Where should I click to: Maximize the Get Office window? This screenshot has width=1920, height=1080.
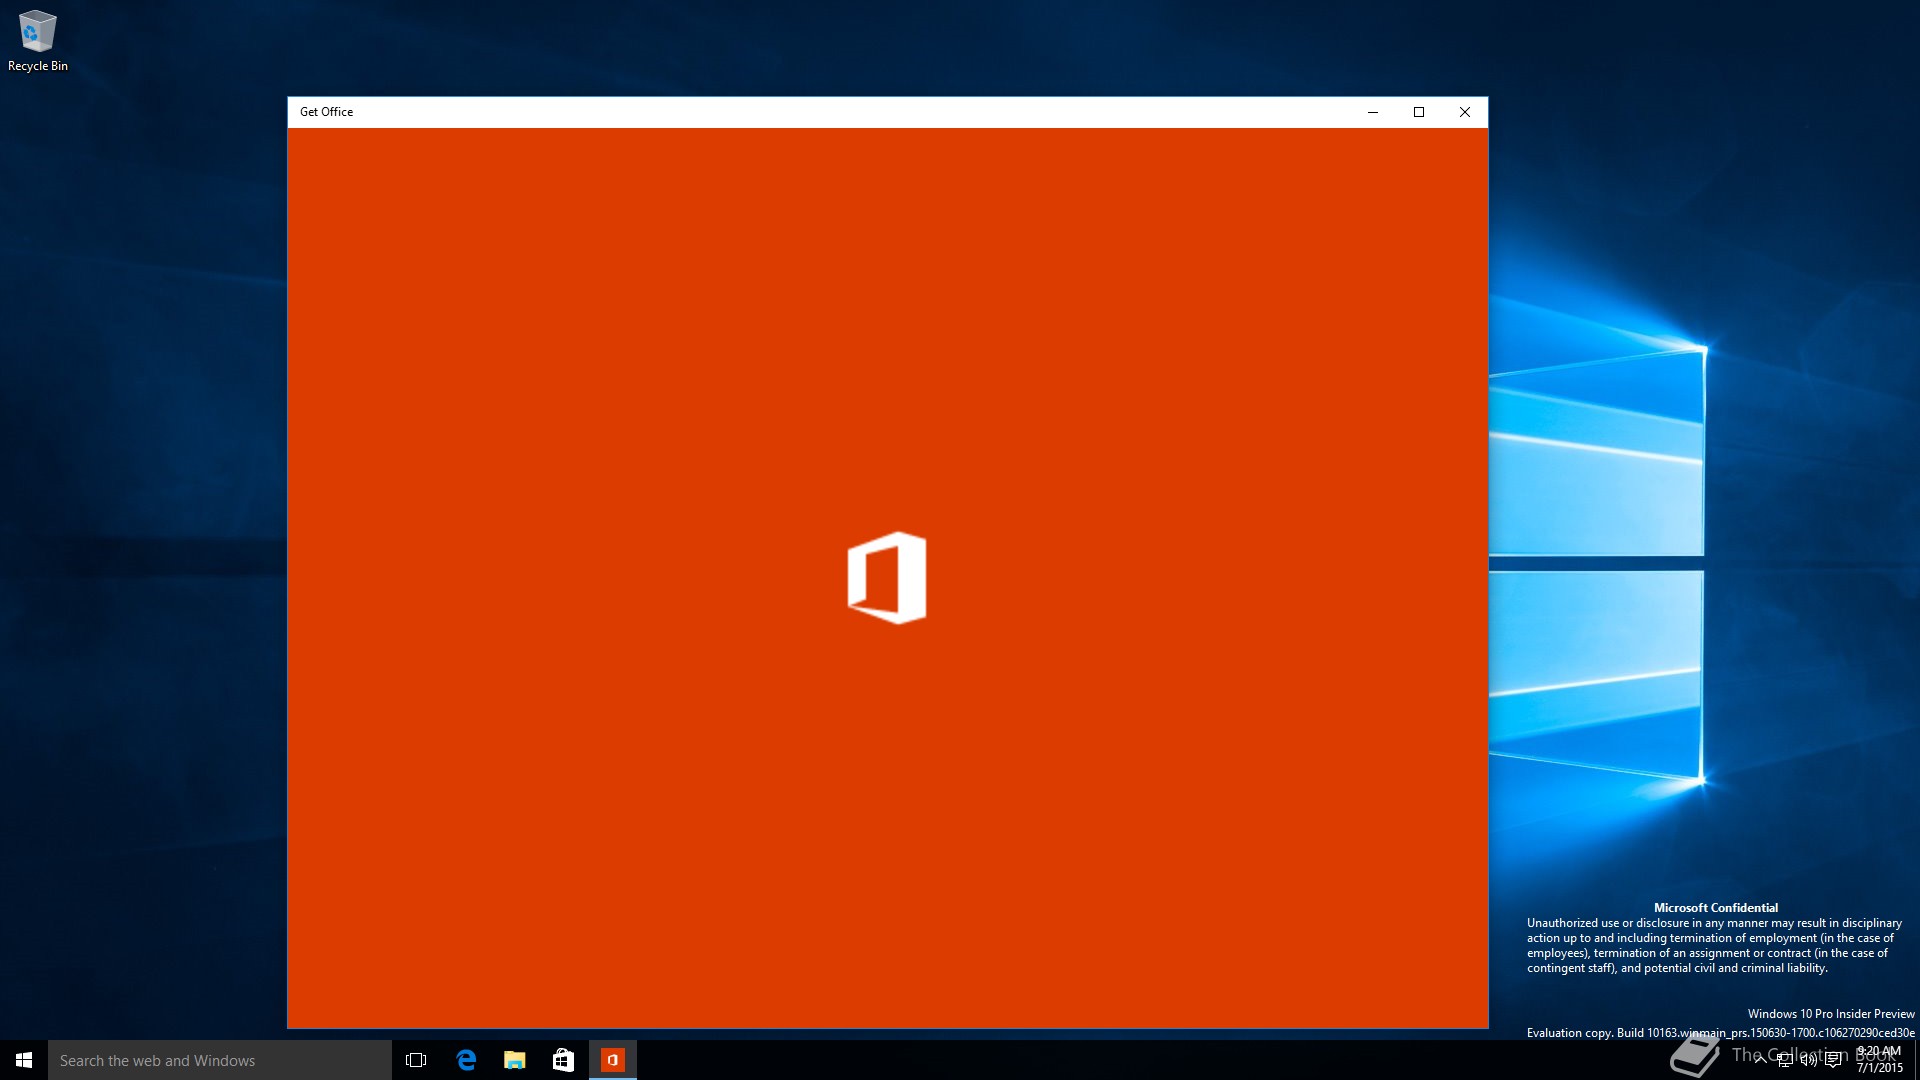(x=1419, y=112)
